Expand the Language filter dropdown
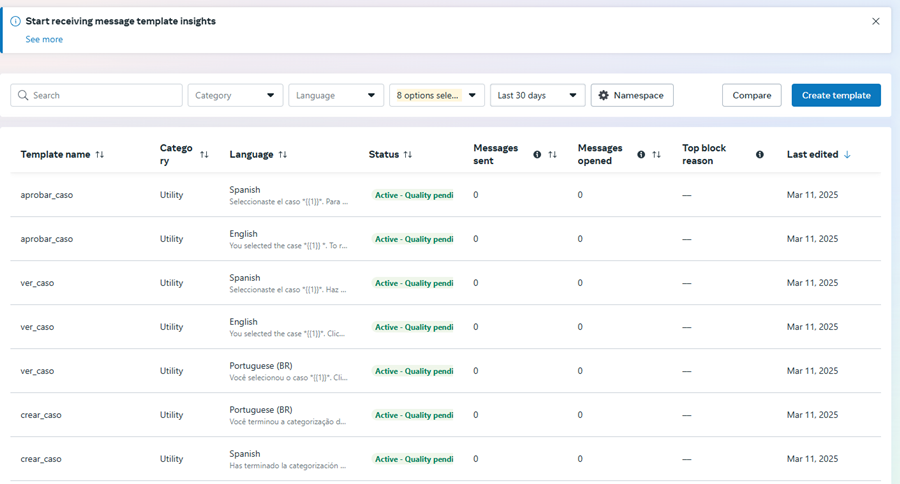The image size is (900, 484). (336, 95)
